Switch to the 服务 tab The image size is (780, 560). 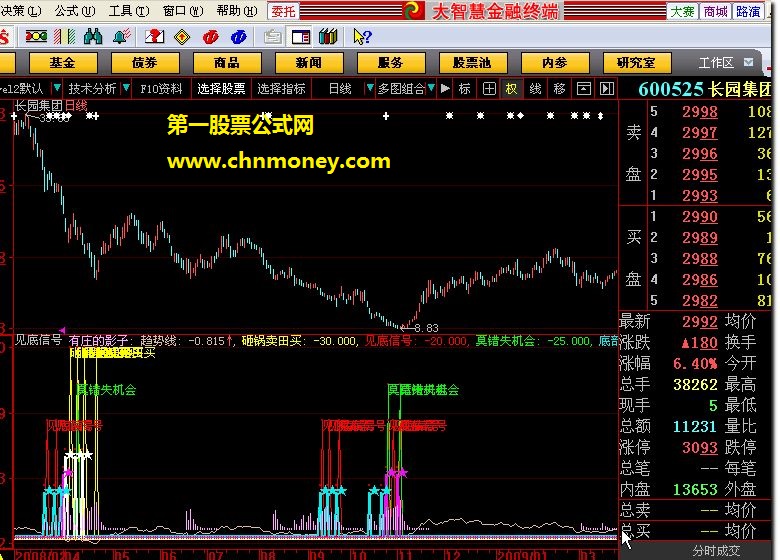click(390, 63)
